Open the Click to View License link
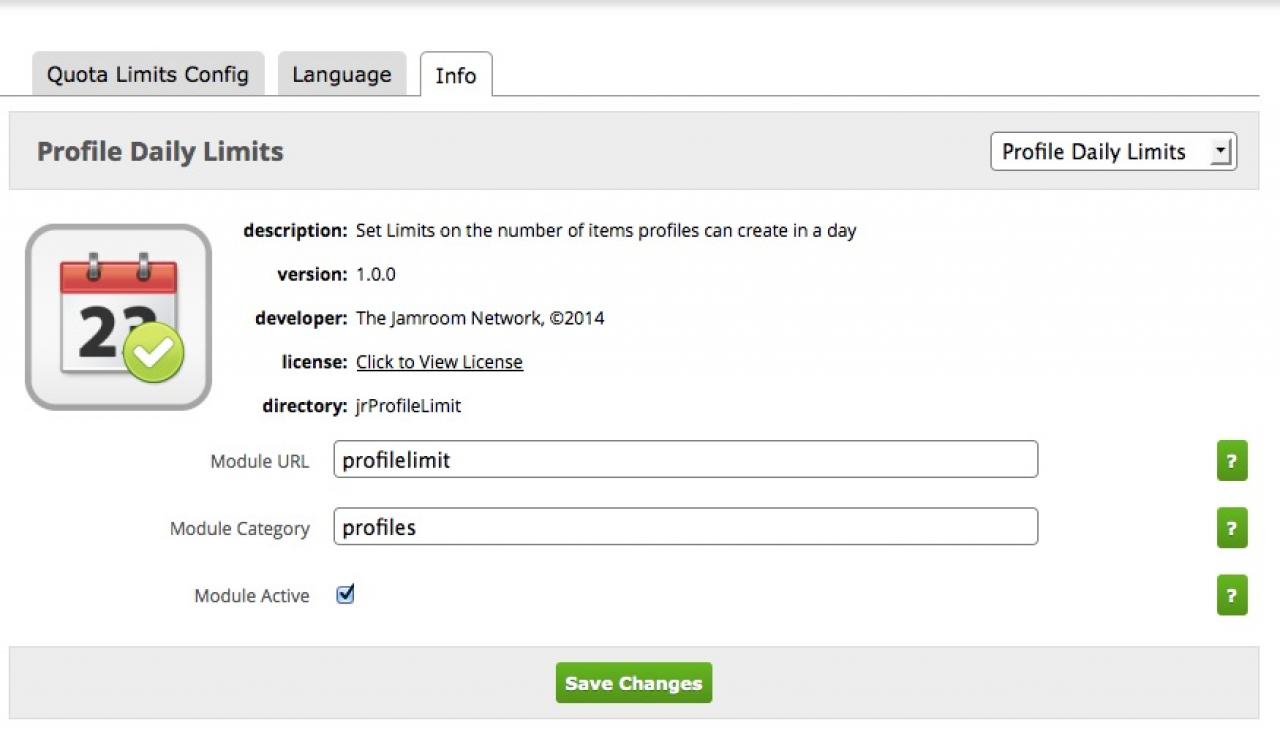This screenshot has width=1280, height=747. [x=439, y=362]
